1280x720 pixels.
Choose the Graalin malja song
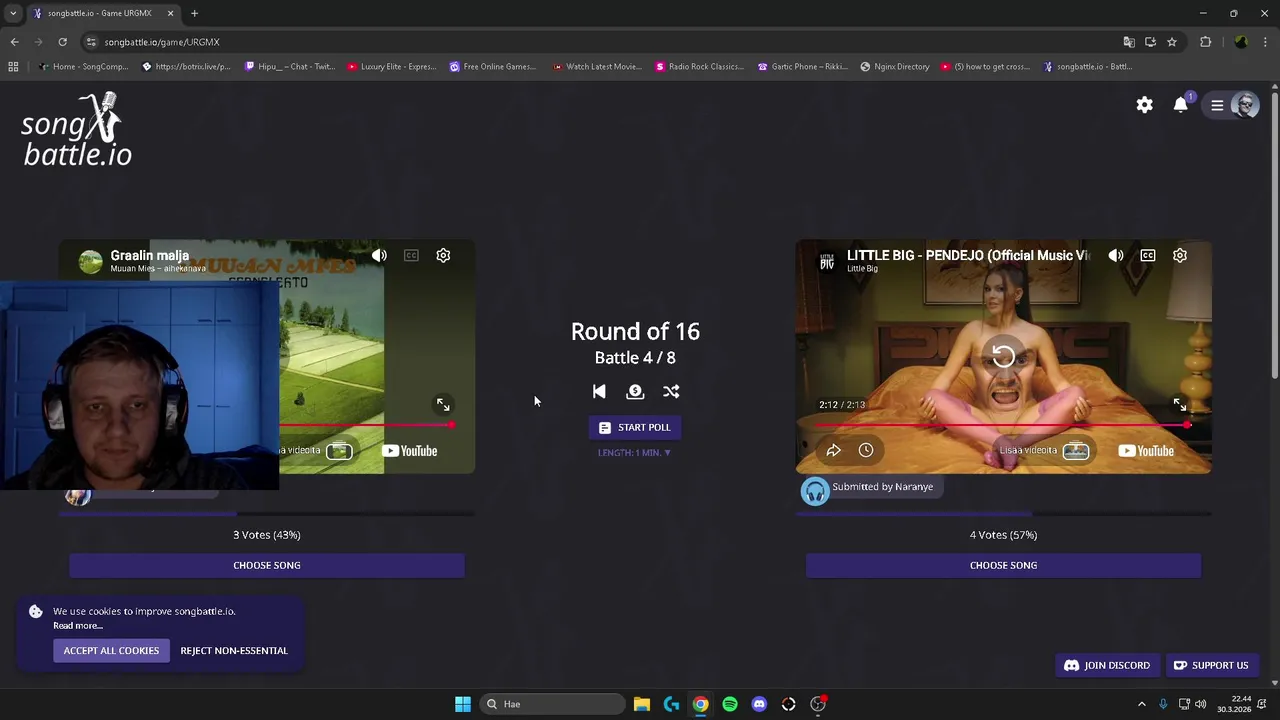tap(267, 565)
